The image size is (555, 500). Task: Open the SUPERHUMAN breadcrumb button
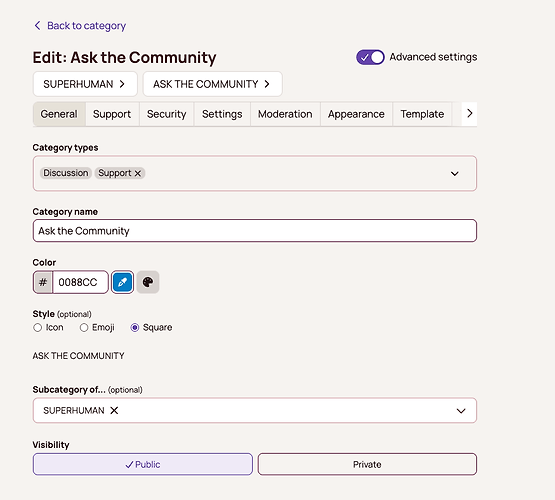point(85,84)
